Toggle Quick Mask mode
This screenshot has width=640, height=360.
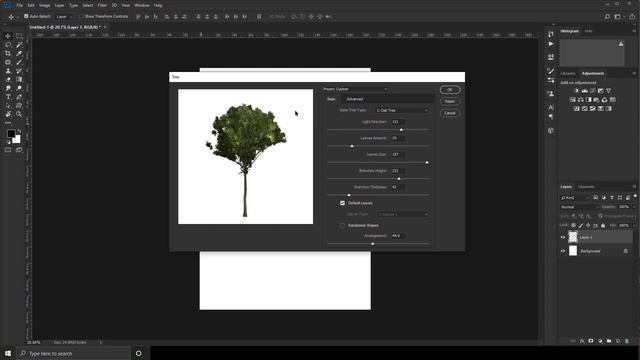[8, 150]
